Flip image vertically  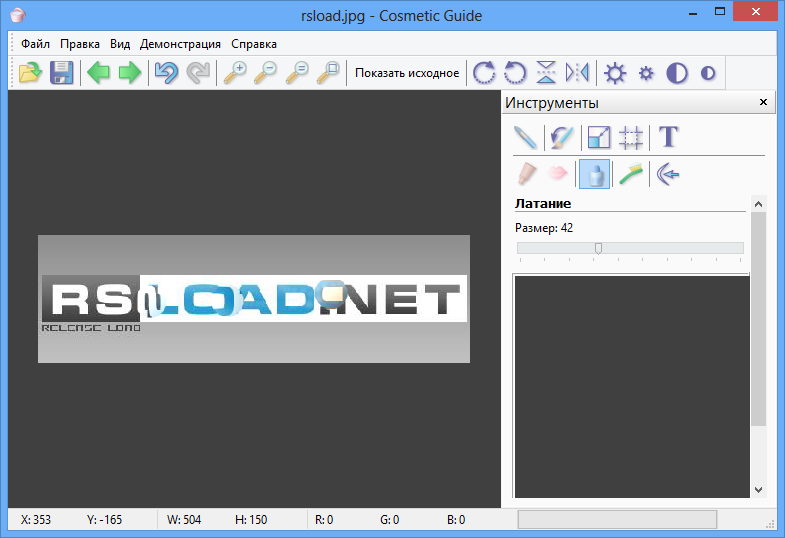[x=546, y=73]
